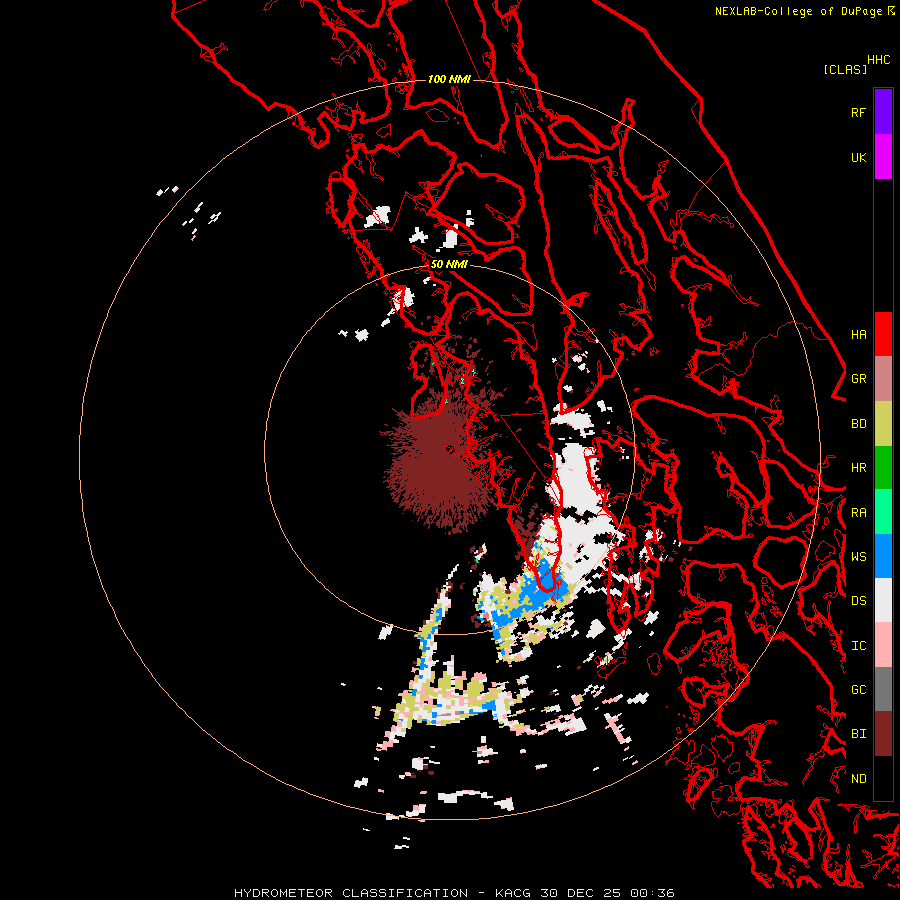The height and width of the screenshot is (900, 900).
Task: Click the RF purple legend swatch
Action: pyautogui.click(x=883, y=112)
